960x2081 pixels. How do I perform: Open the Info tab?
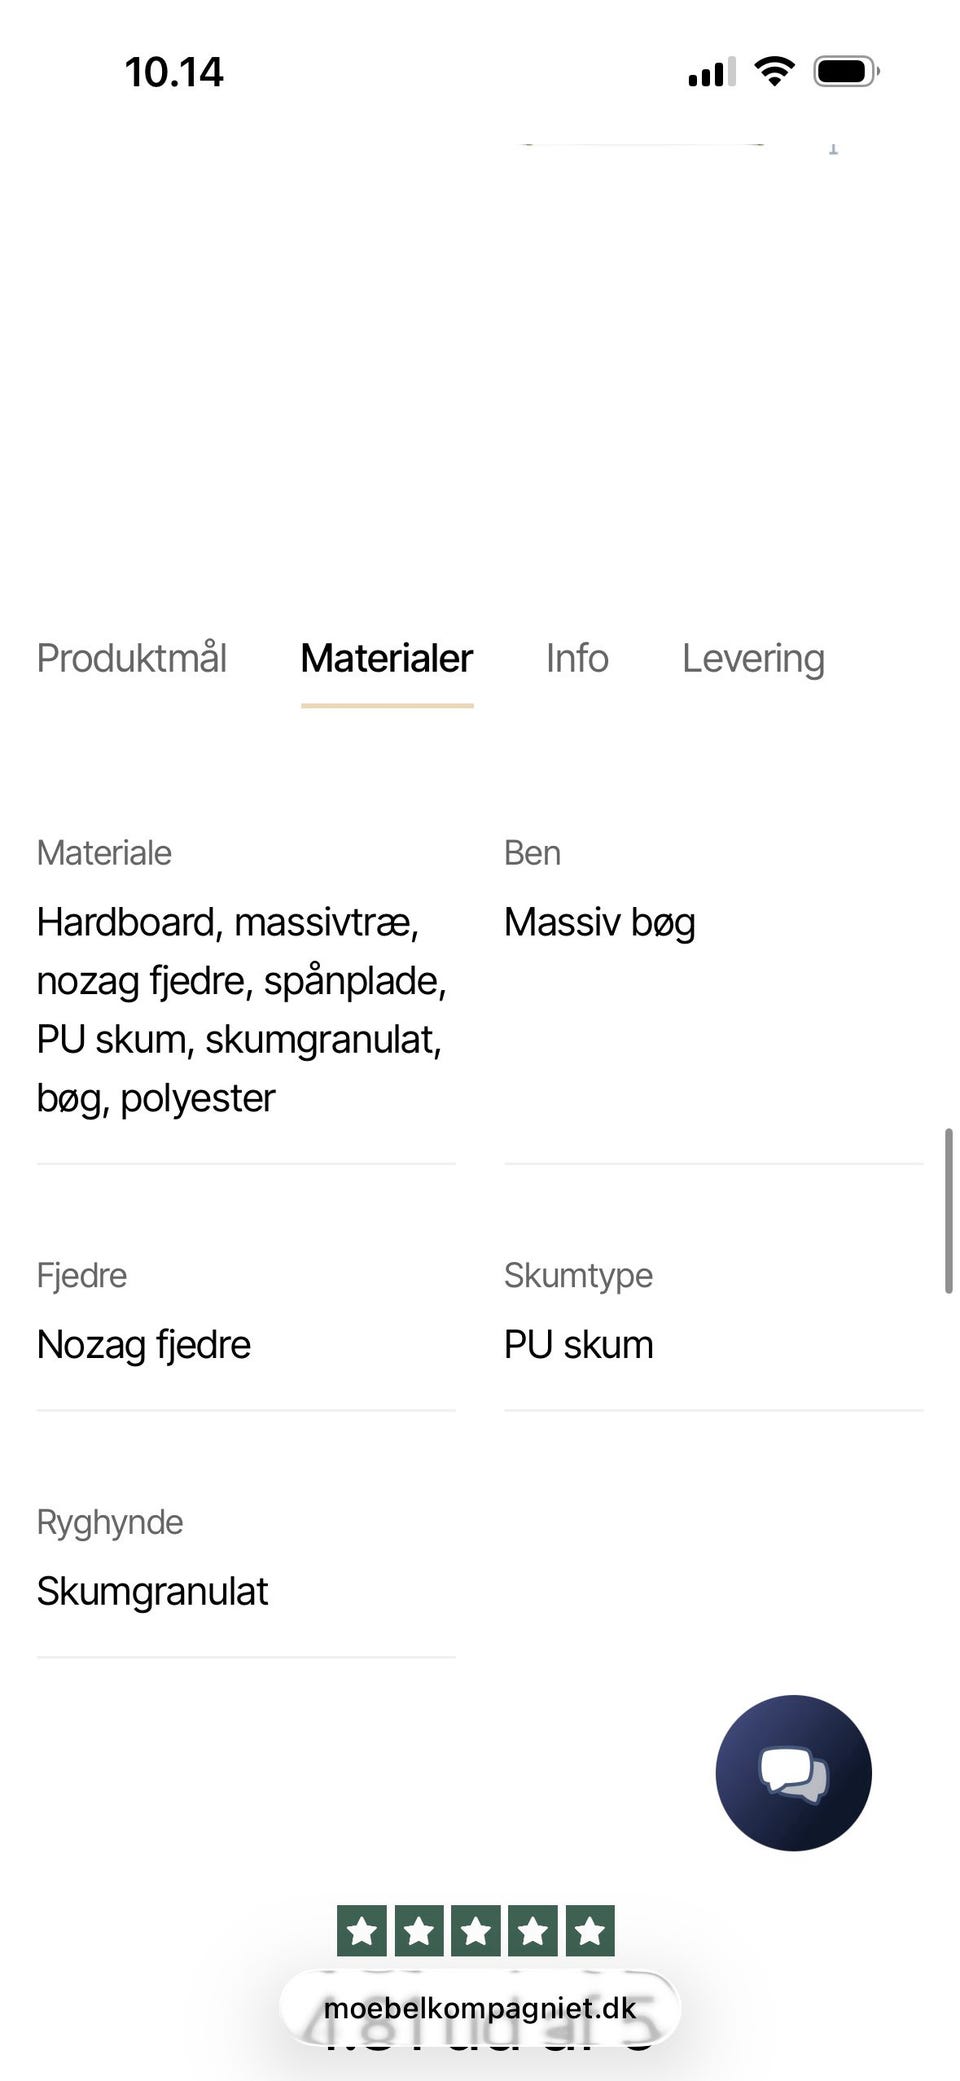(577, 658)
